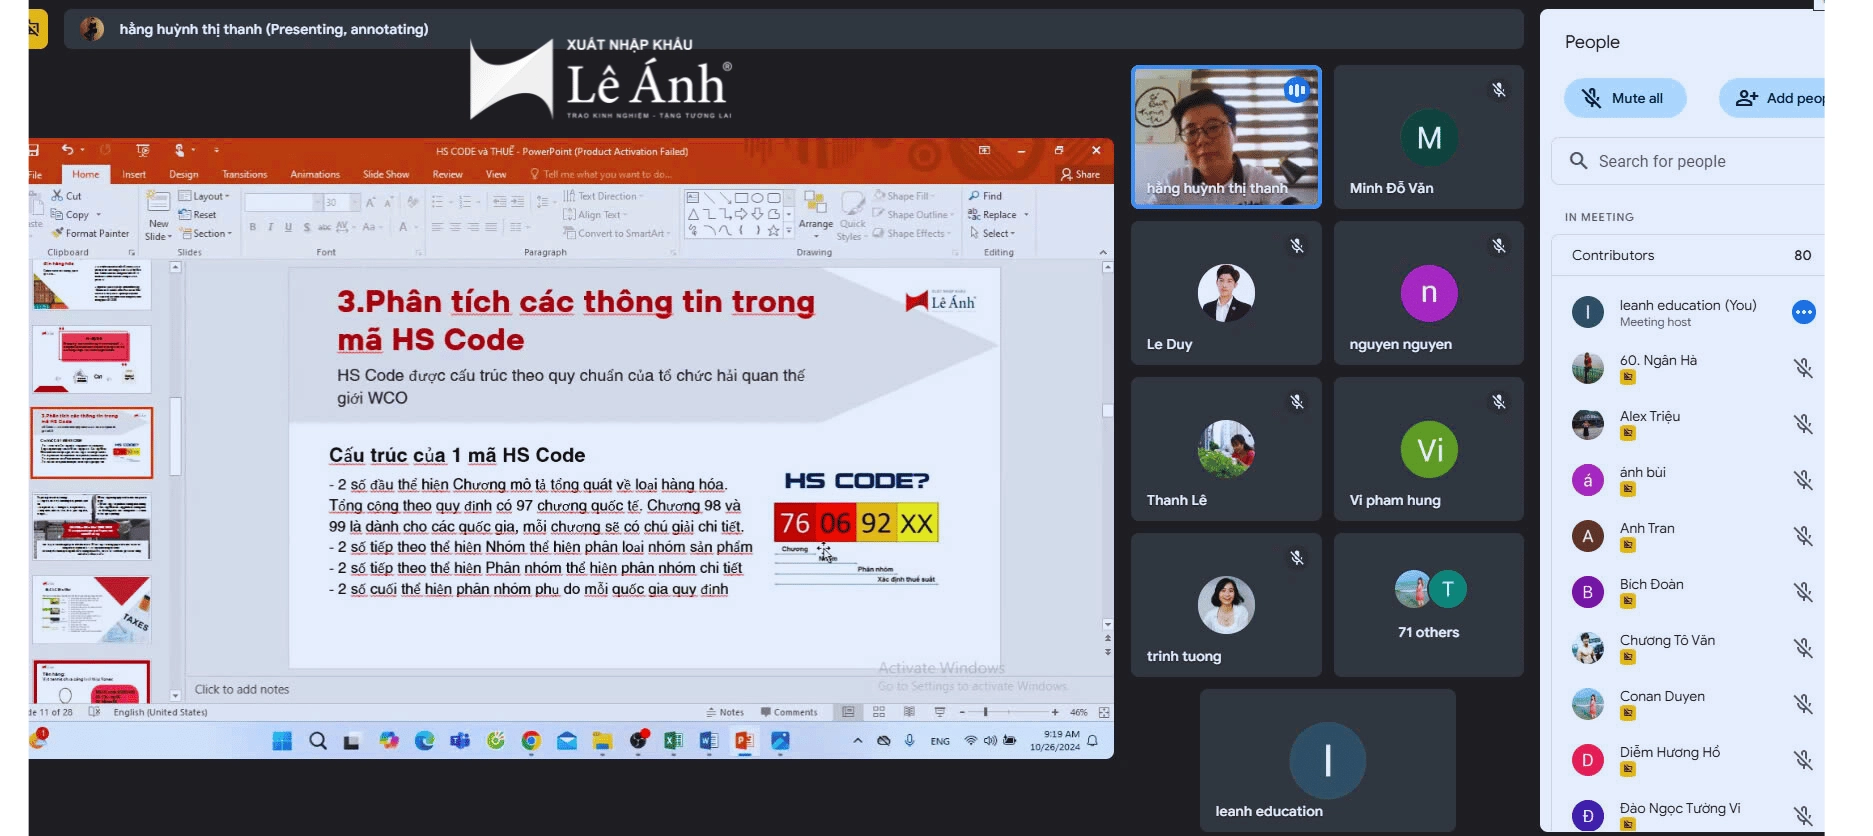Open the Animations ribbon tab

tap(315, 174)
